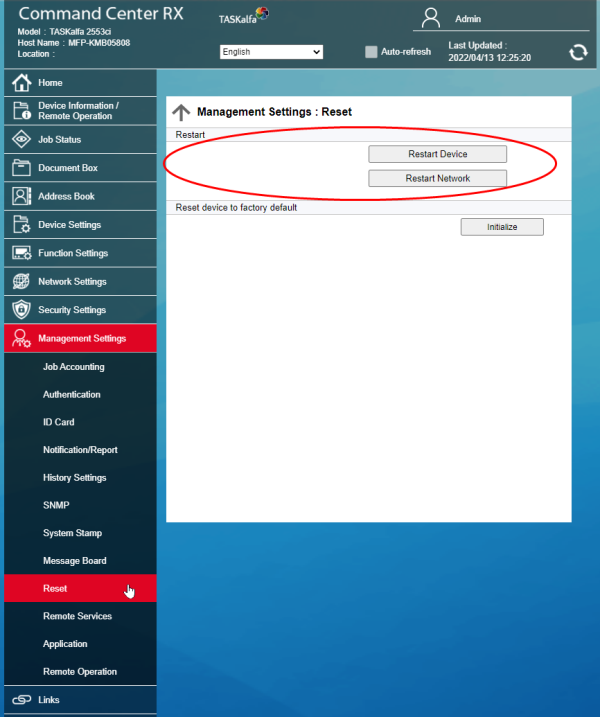The image size is (600, 717).
Task: Click the Address Book contact icon
Action: [x=21, y=196]
